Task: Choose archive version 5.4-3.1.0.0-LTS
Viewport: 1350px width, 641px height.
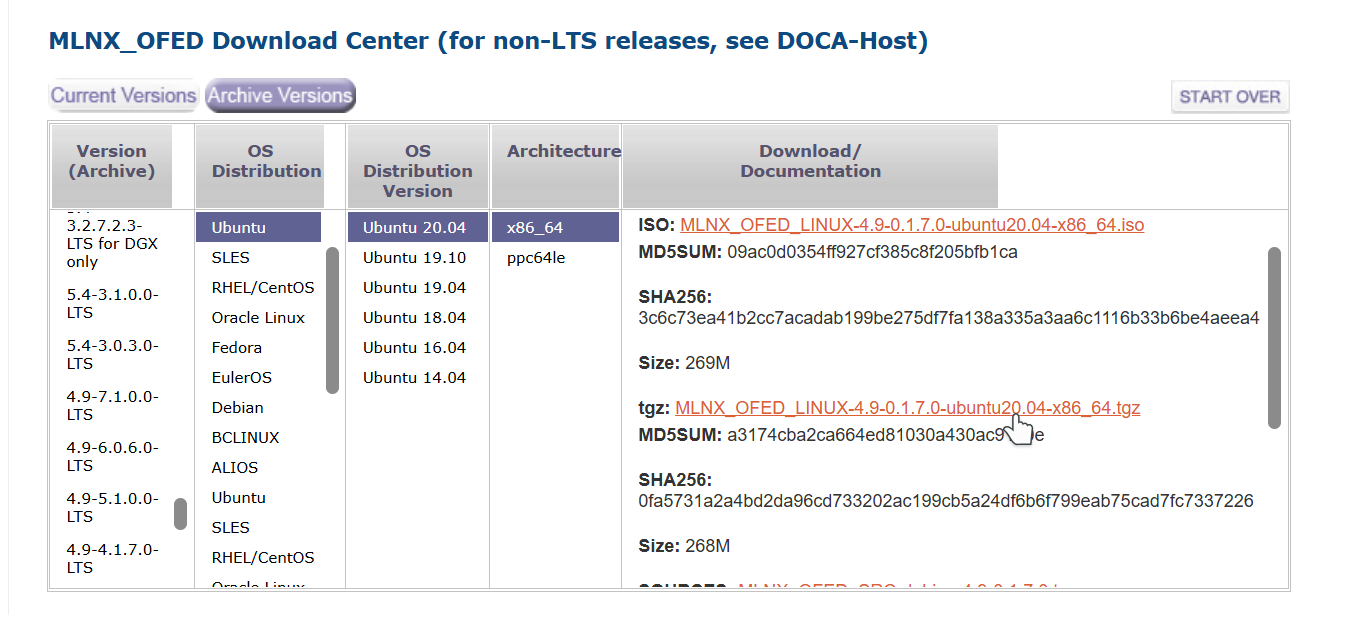Action: (x=112, y=303)
